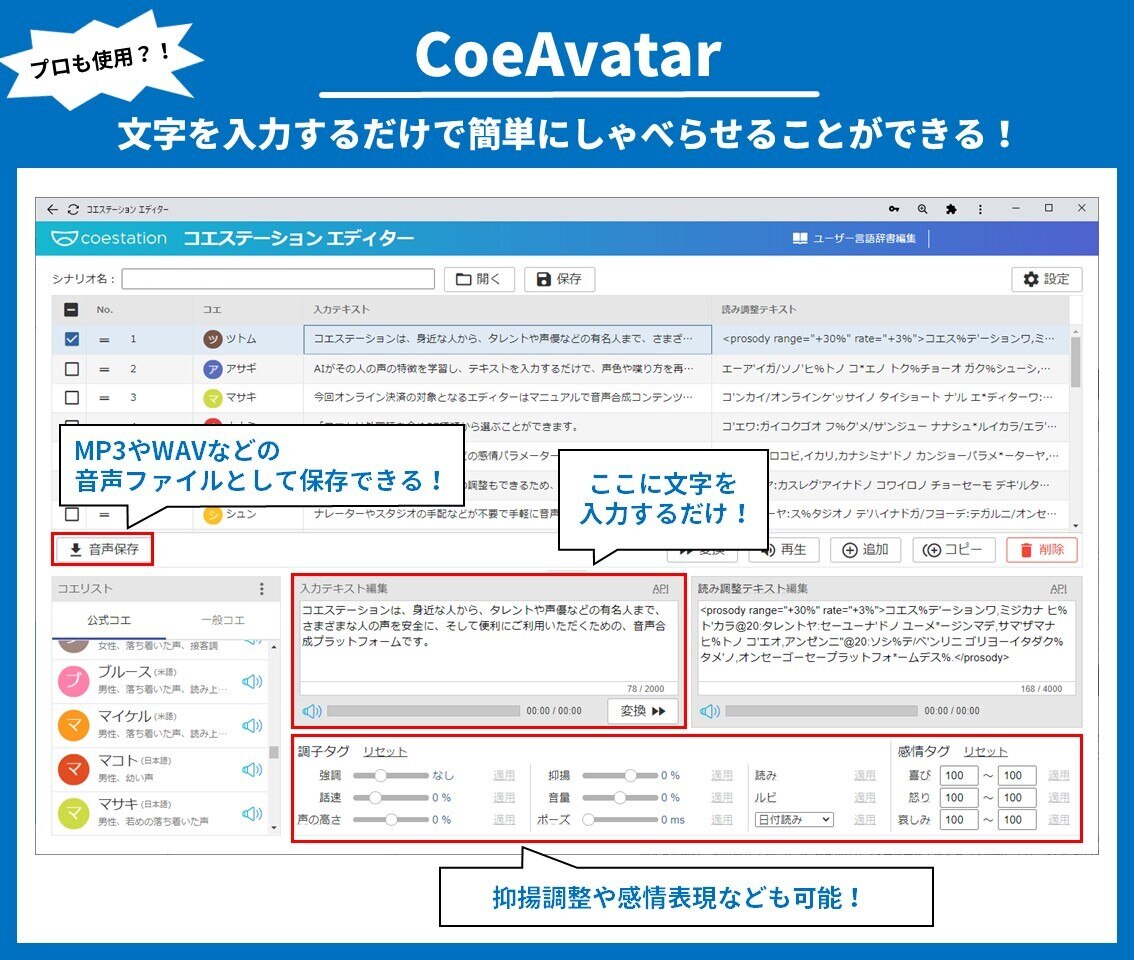Play the ブルース voice sample speaker icon

252,681
